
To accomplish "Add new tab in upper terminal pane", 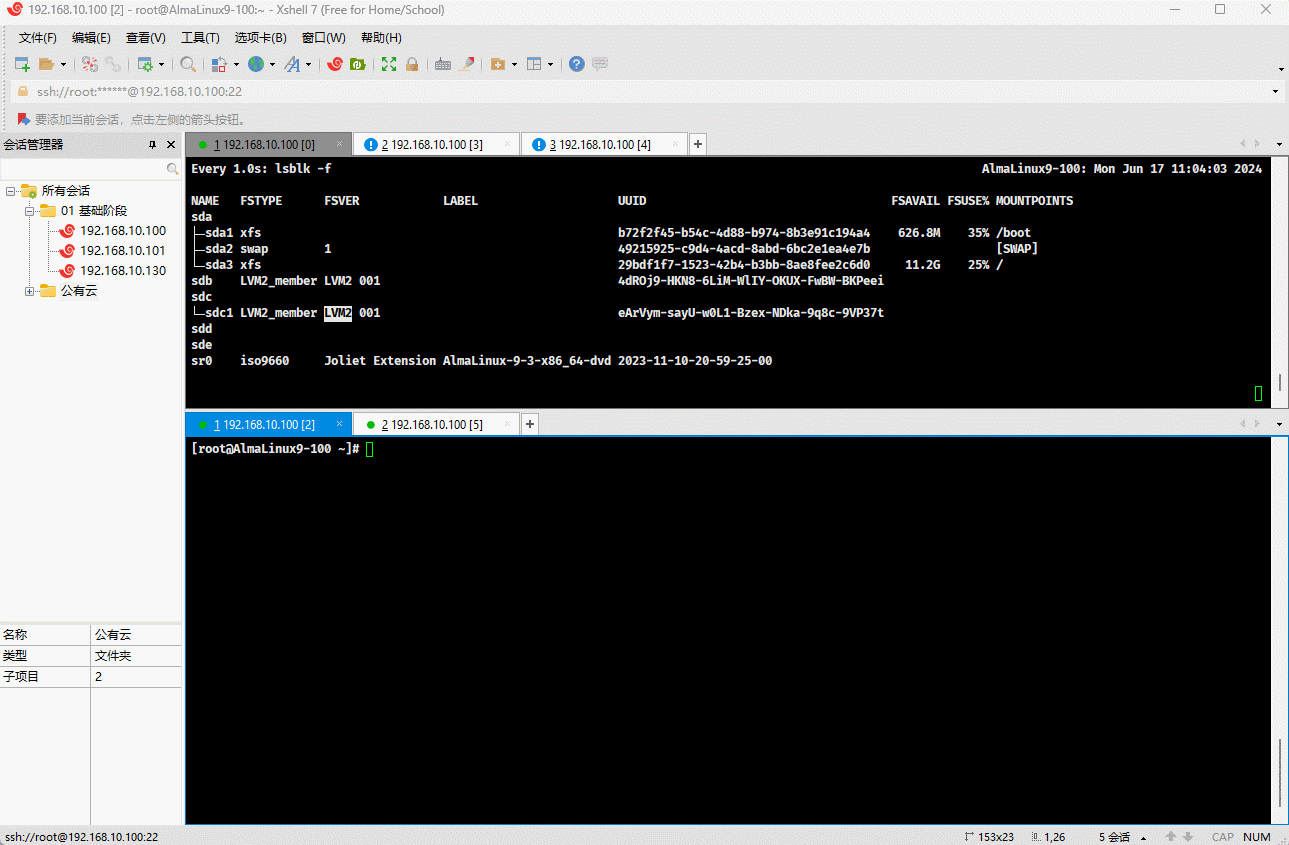I will (698, 145).
